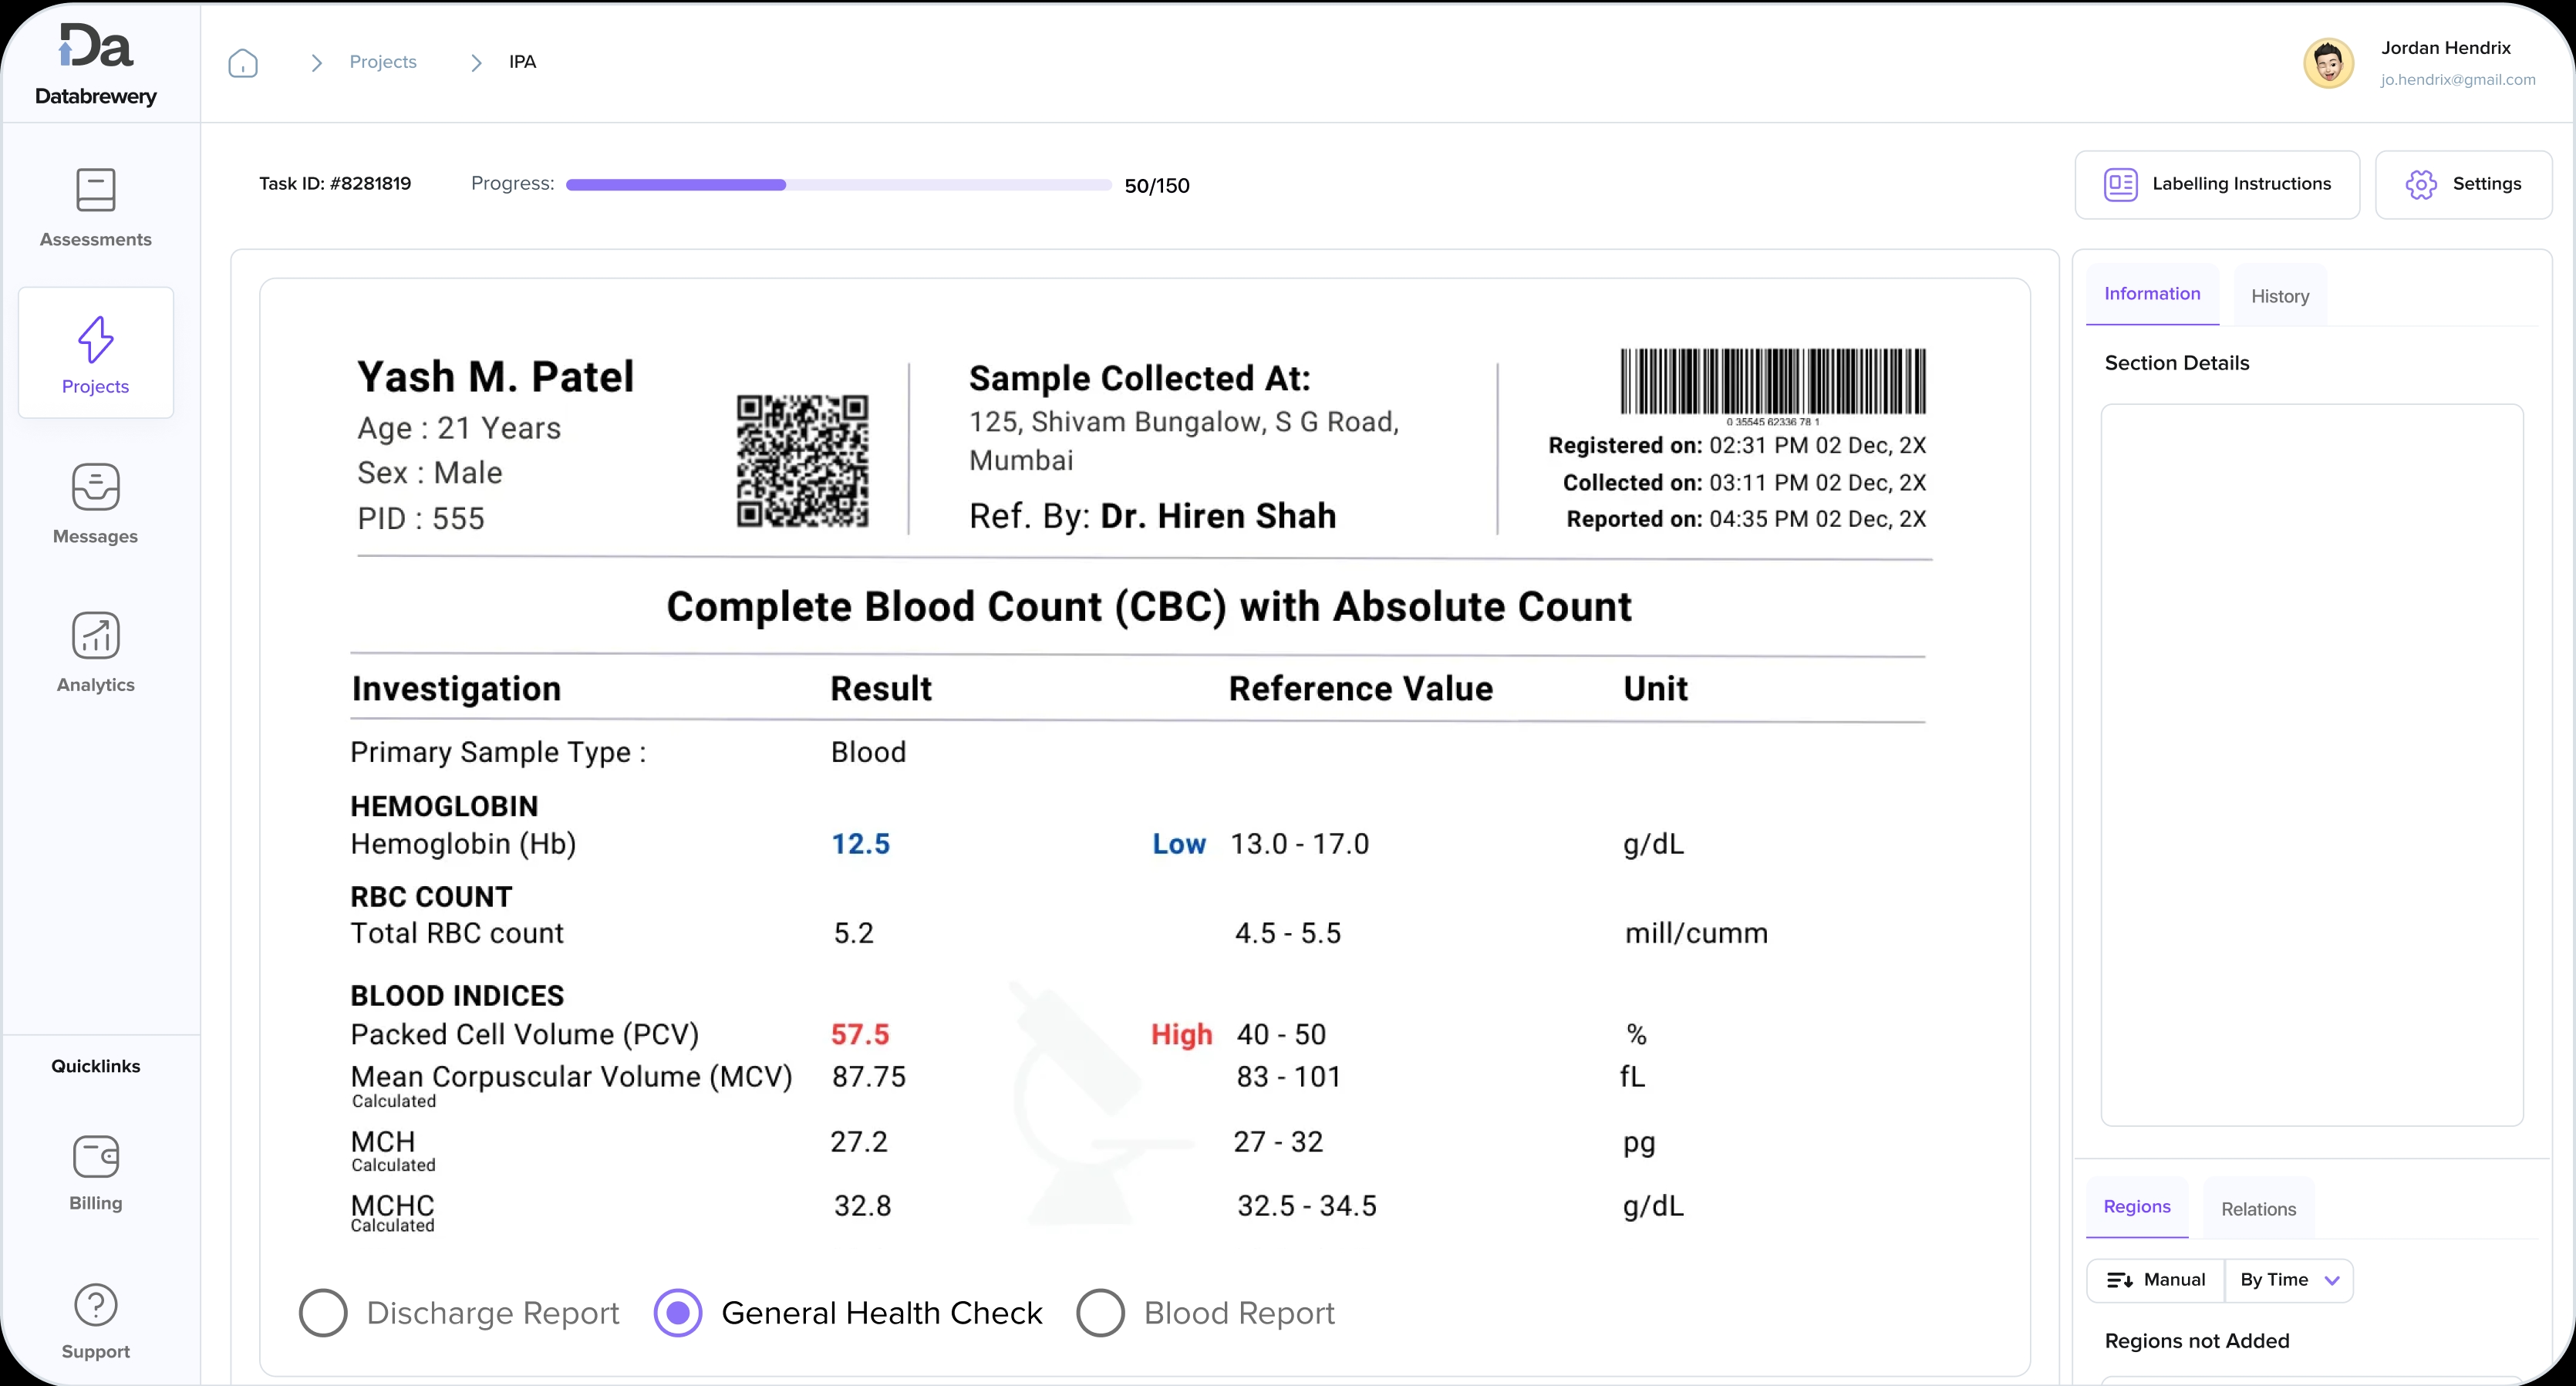Expand the By Time sort dropdown
The height and width of the screenshot is (1386, 2576).
(2289, 1280)
